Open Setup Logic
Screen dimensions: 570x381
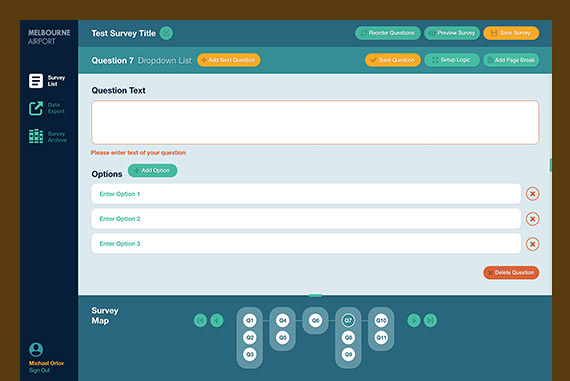pos(452,60)
